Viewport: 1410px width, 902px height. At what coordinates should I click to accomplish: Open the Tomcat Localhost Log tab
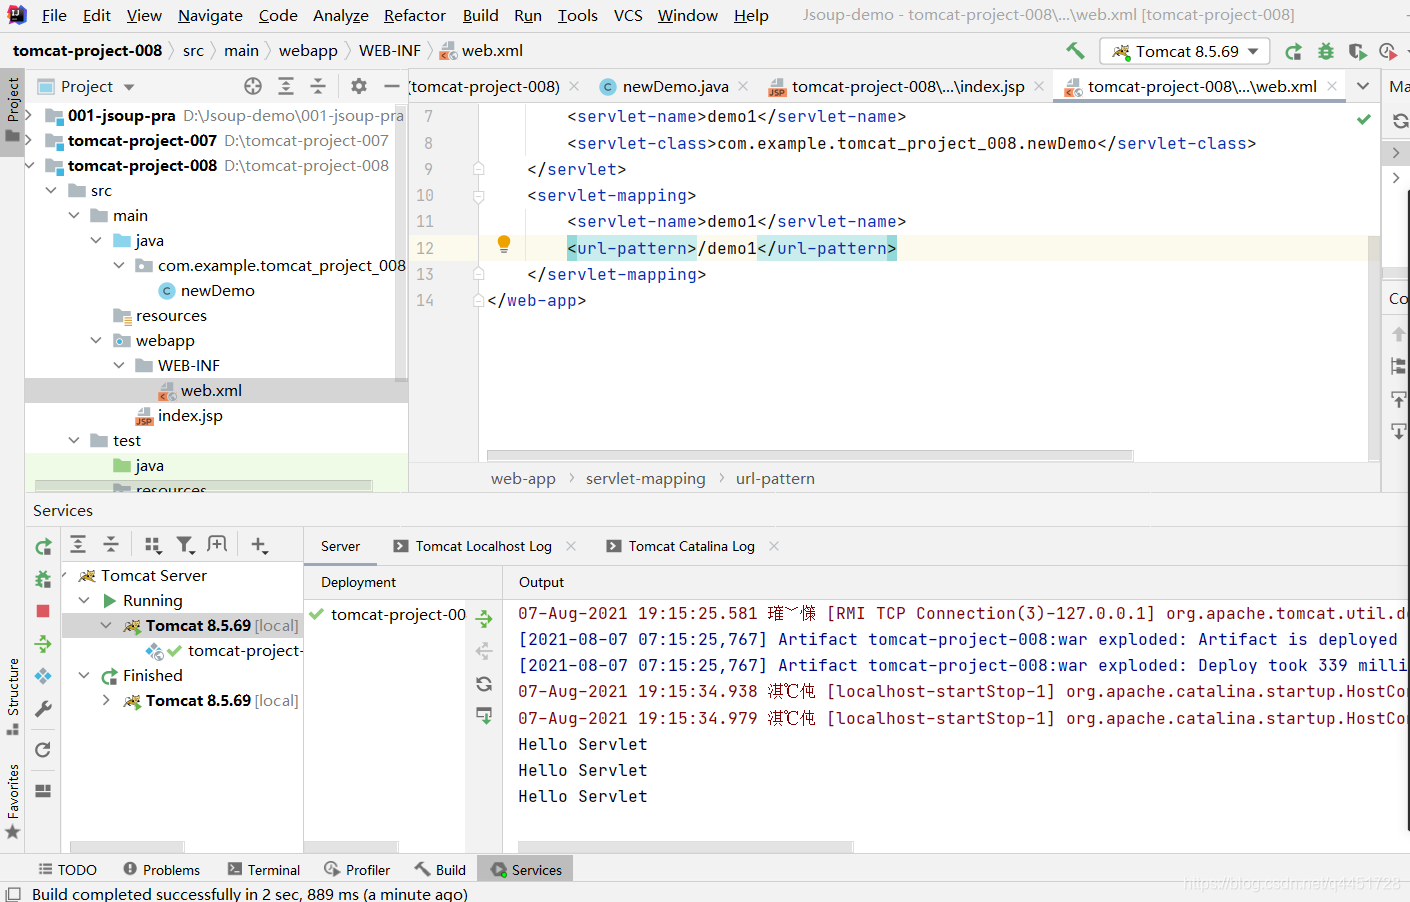[483, 546]
